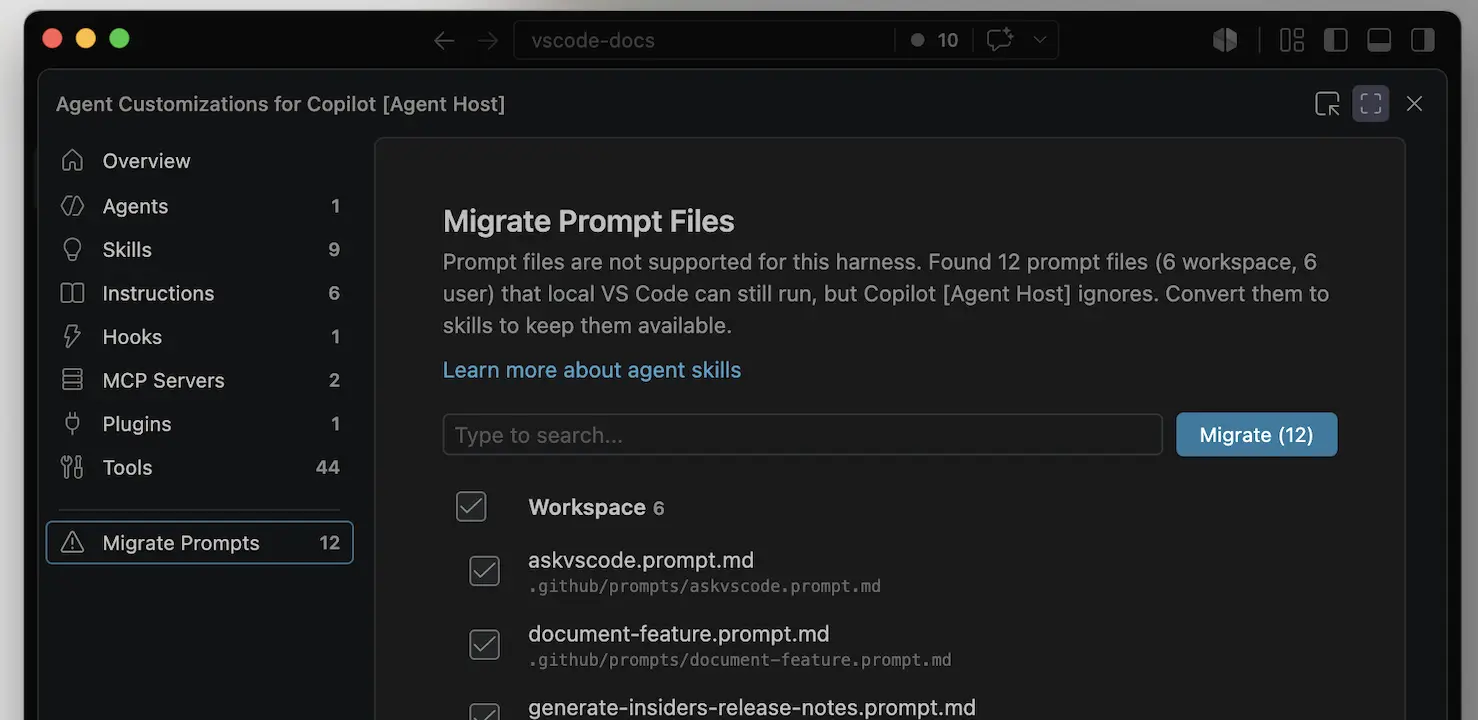Open the Overview section
The width and height of the screenshot is (1478, 720).
coord(200,160)
